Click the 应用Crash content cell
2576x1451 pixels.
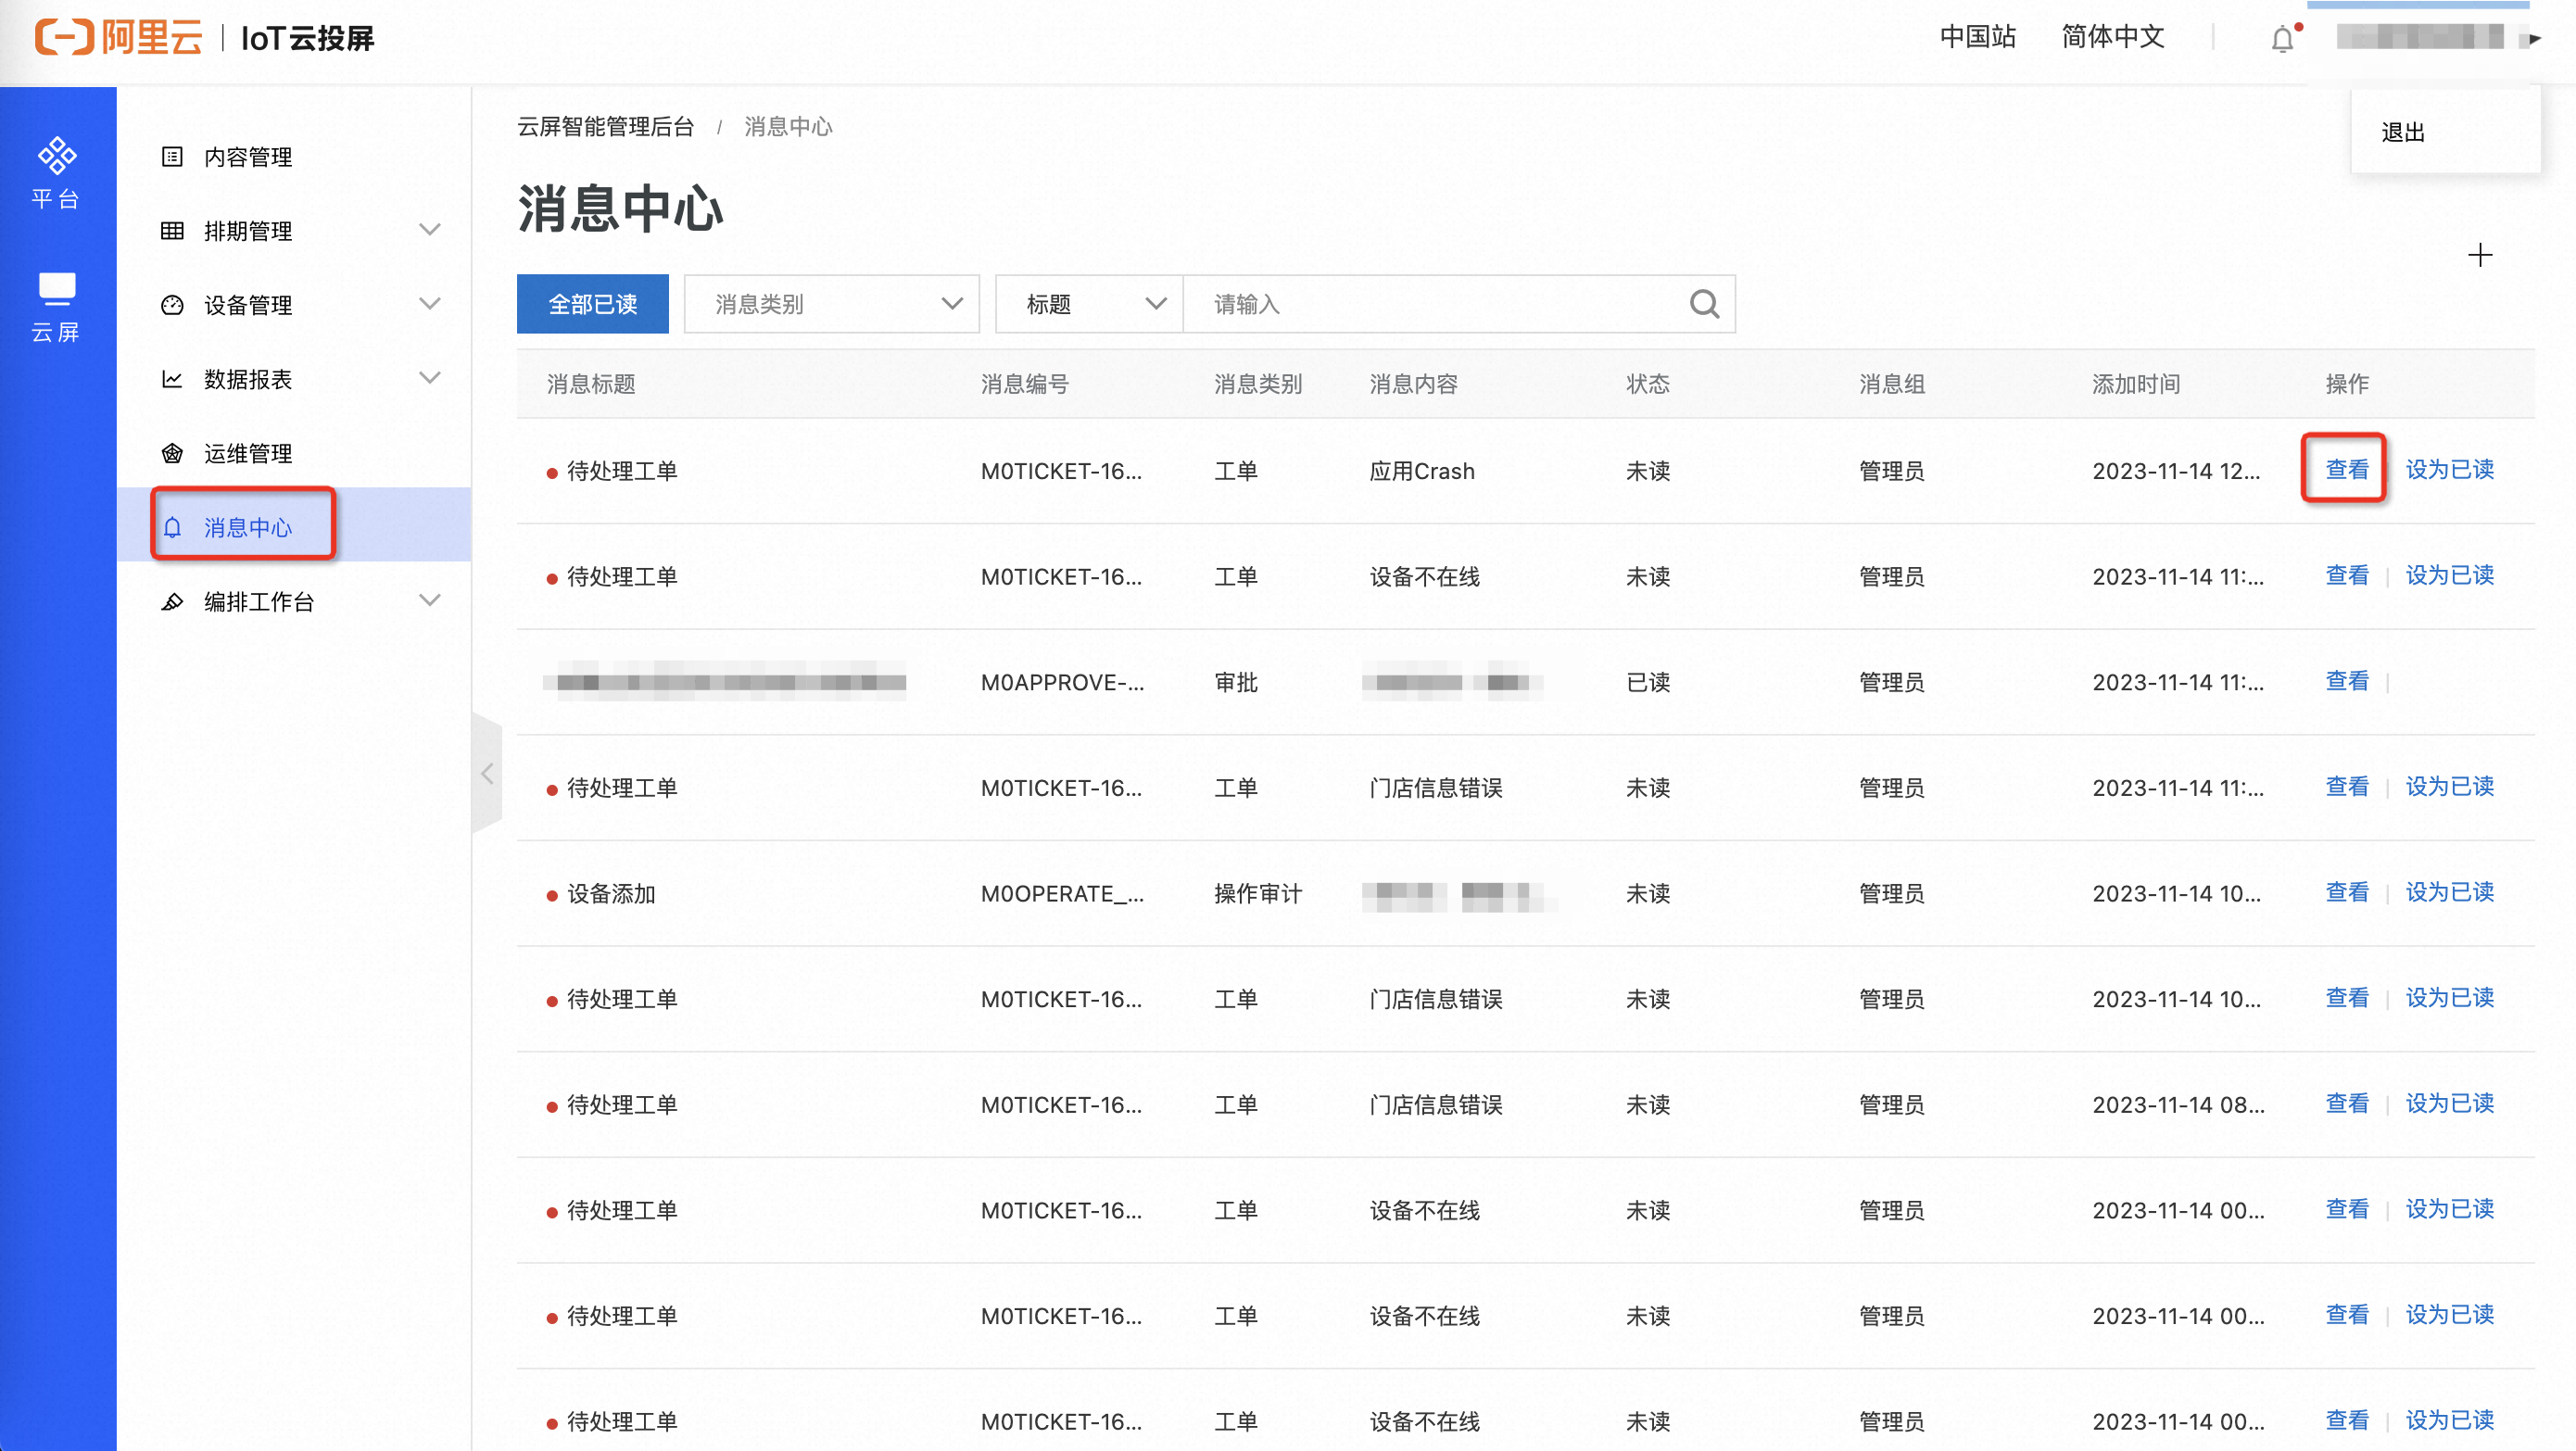point(1421,471)
